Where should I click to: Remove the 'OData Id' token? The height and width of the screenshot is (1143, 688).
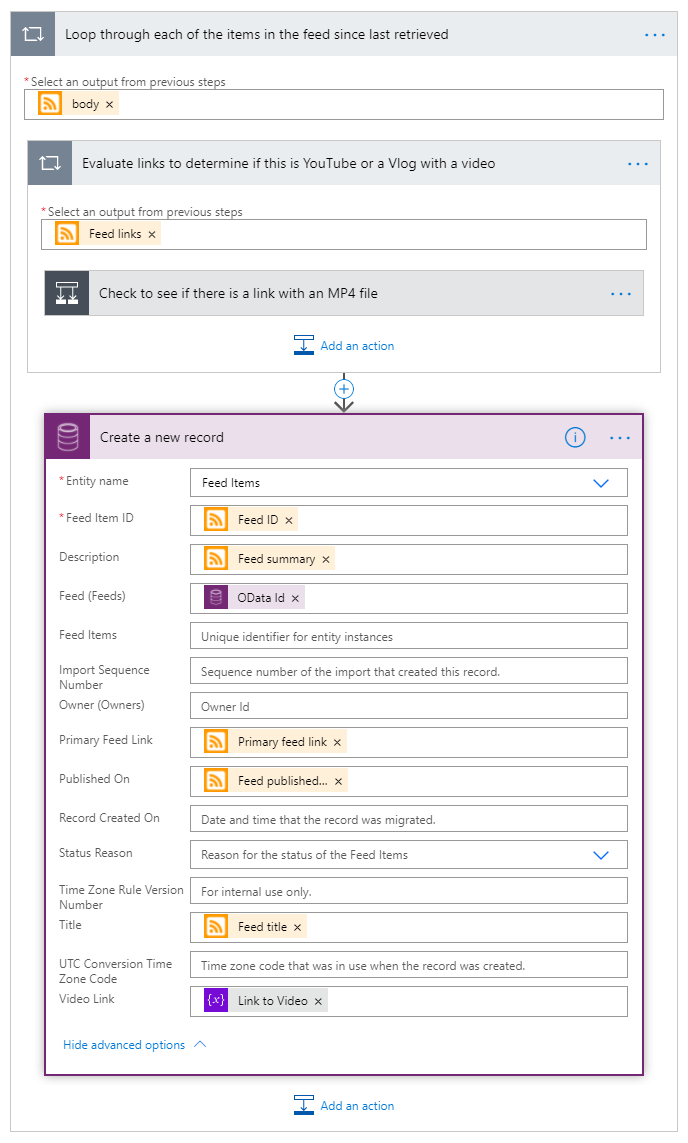pyautogui.click(x=295, y=598)
